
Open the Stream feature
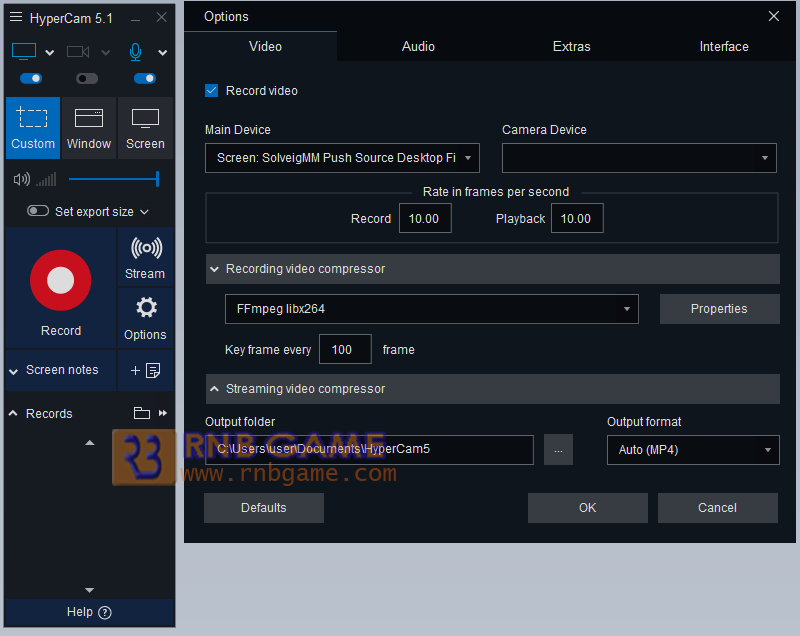[145, 258]
